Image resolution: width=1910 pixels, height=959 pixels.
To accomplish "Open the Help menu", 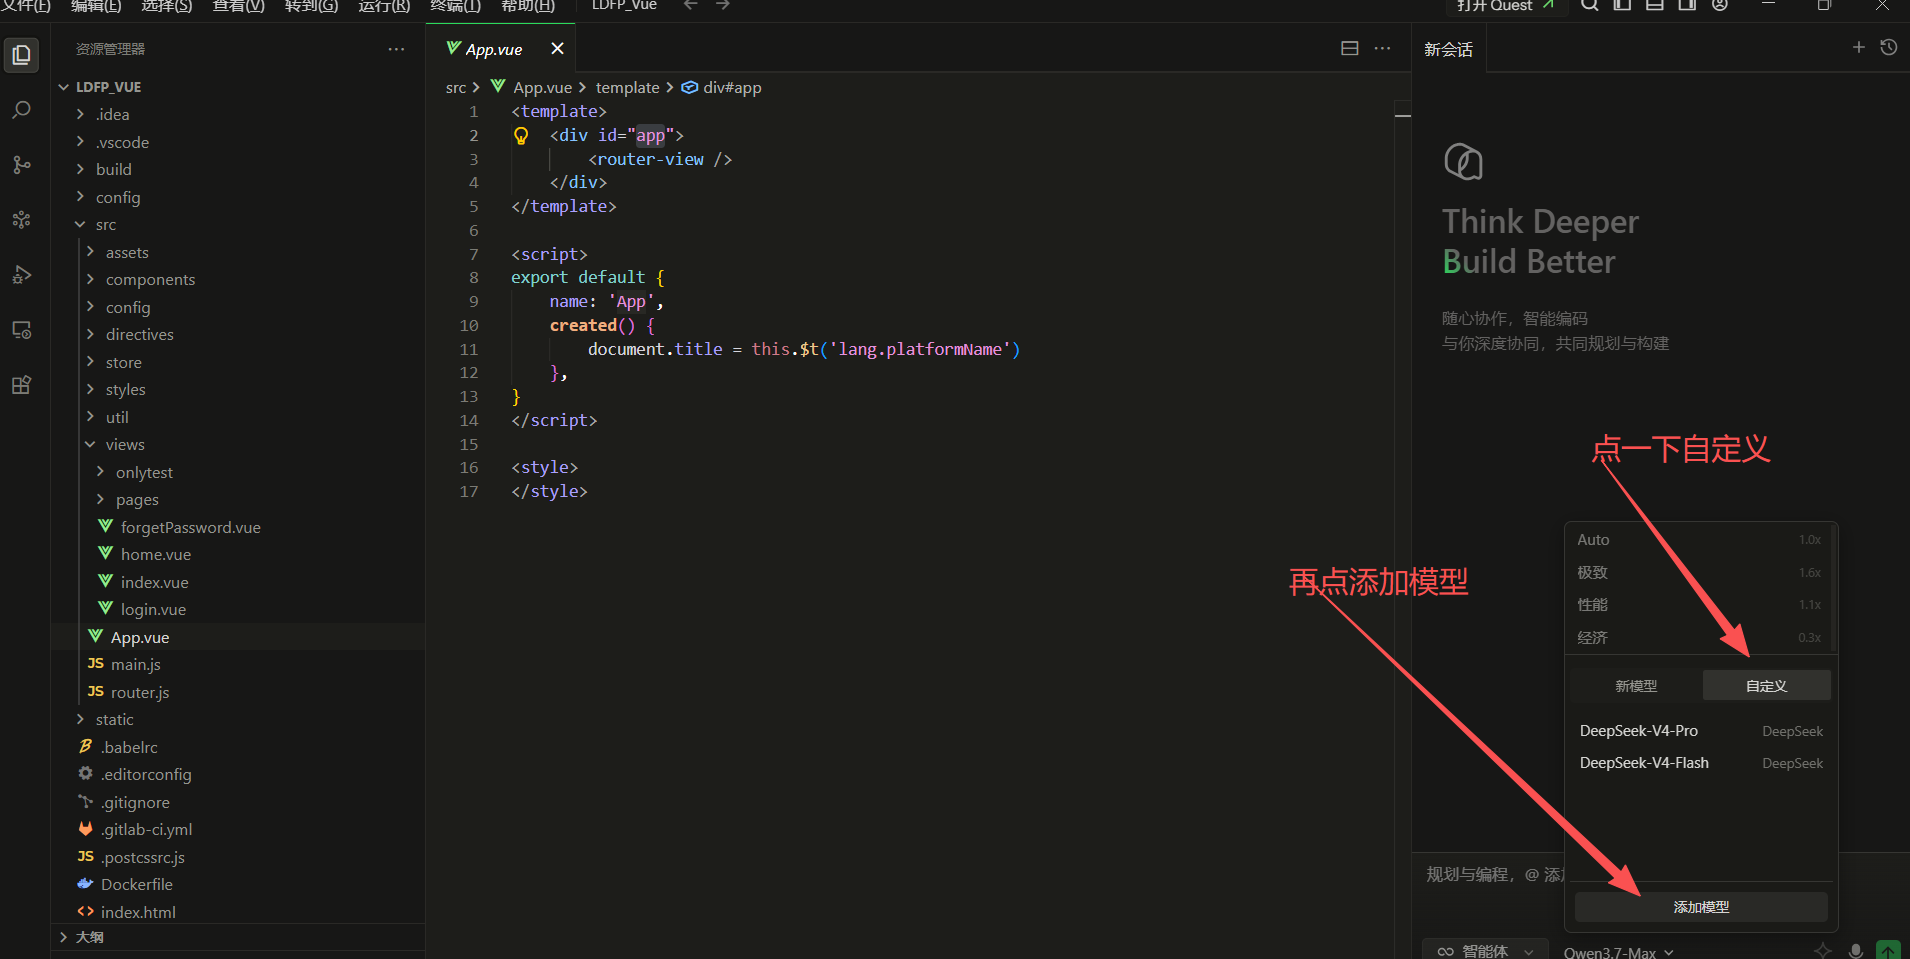I will click(528, 6).
